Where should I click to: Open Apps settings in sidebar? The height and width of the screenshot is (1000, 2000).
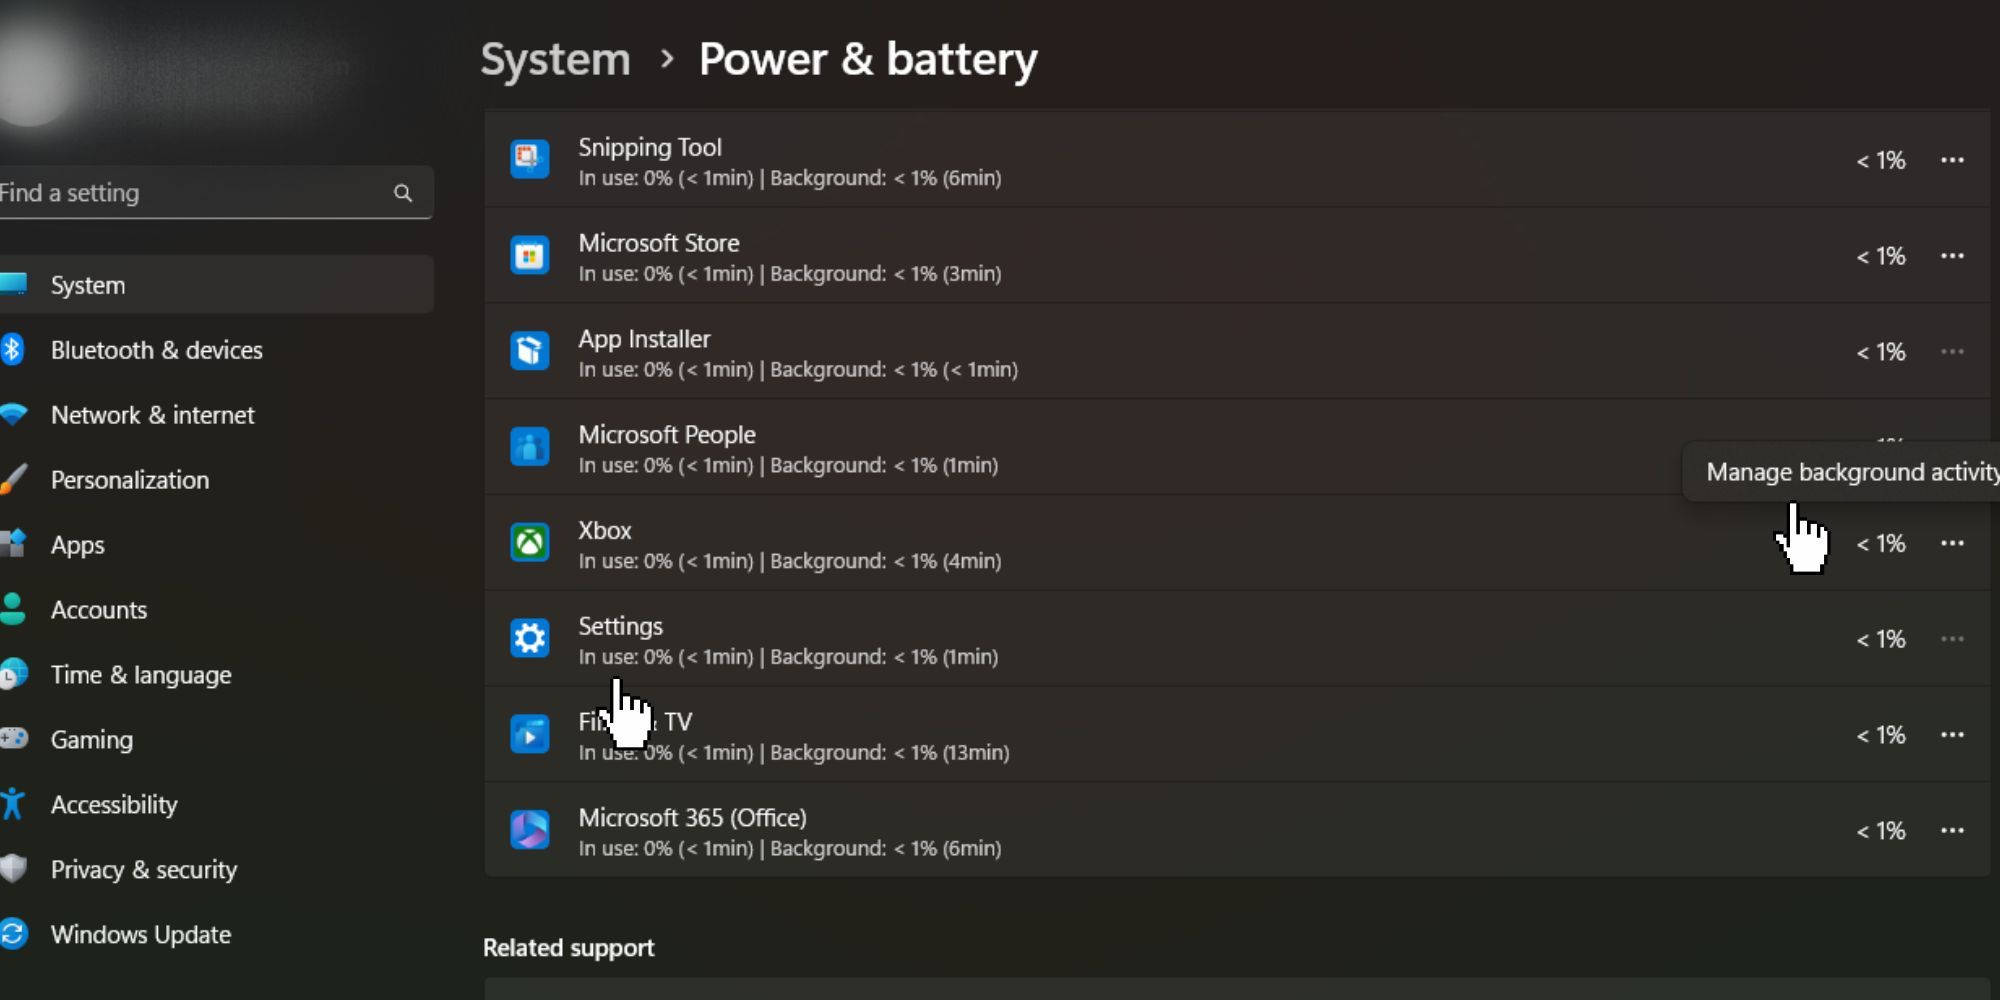click(x=216, y=545)
